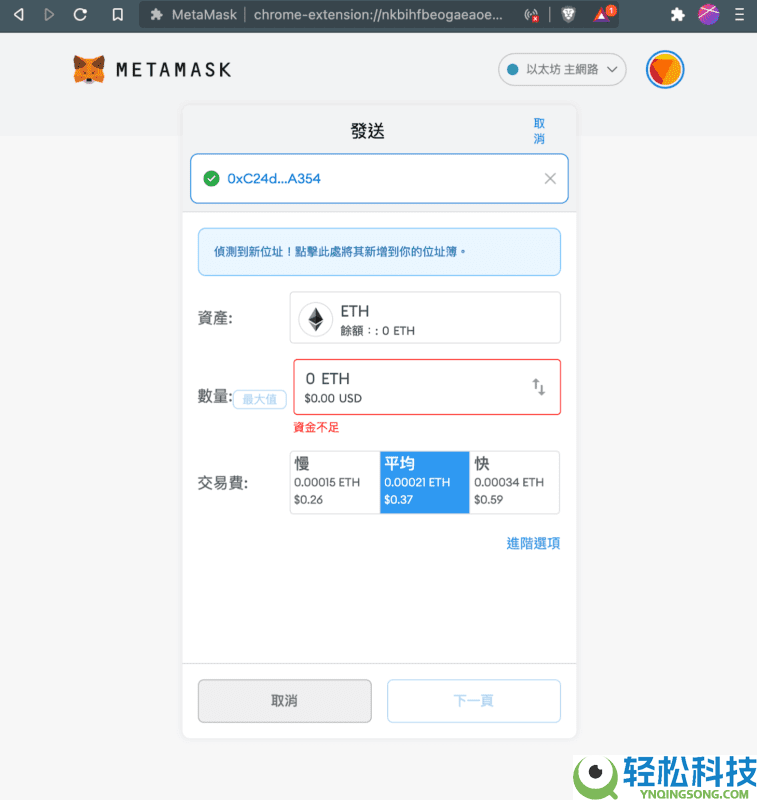
Task: Select the 平均 average fee option
Action: pyautogui.click(x=424, y=482)
